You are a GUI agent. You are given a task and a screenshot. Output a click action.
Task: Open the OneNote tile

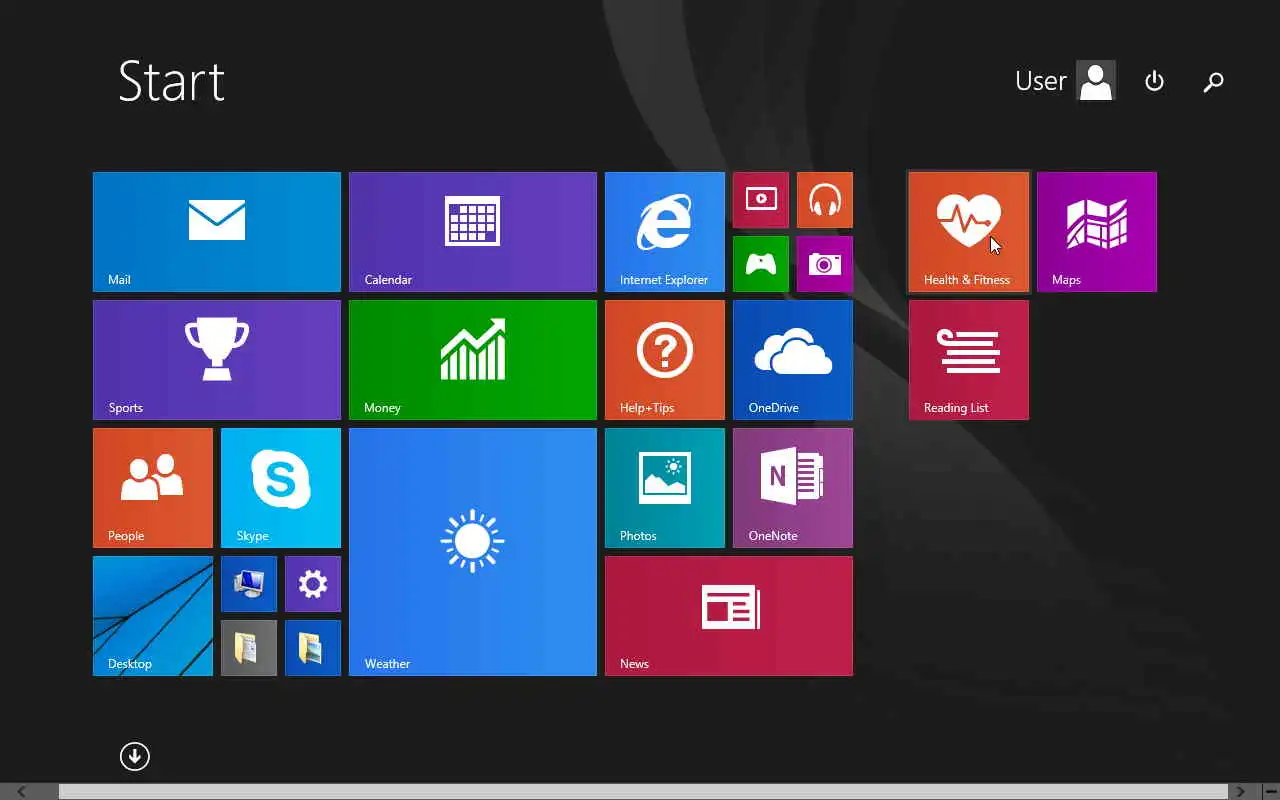(x=793, y=488)
